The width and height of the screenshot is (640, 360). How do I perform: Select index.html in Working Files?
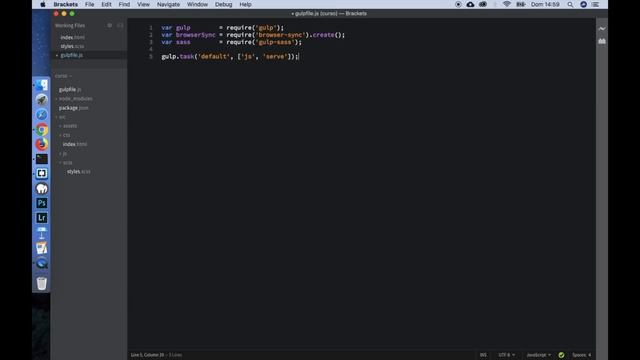pyautogui.click(x=73, y=38)
